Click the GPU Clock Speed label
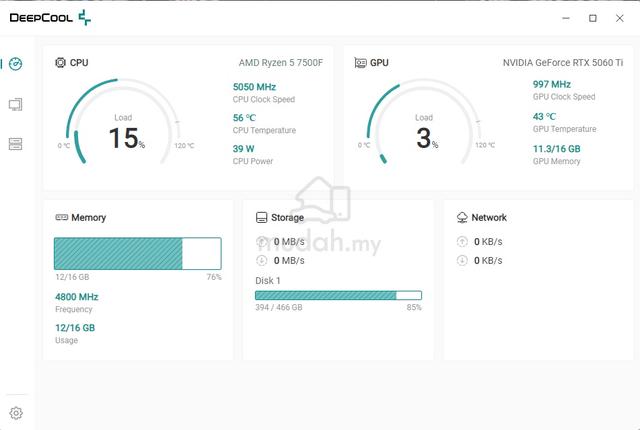The height and width of the screenshot is (430, 640). coord(564,97)
